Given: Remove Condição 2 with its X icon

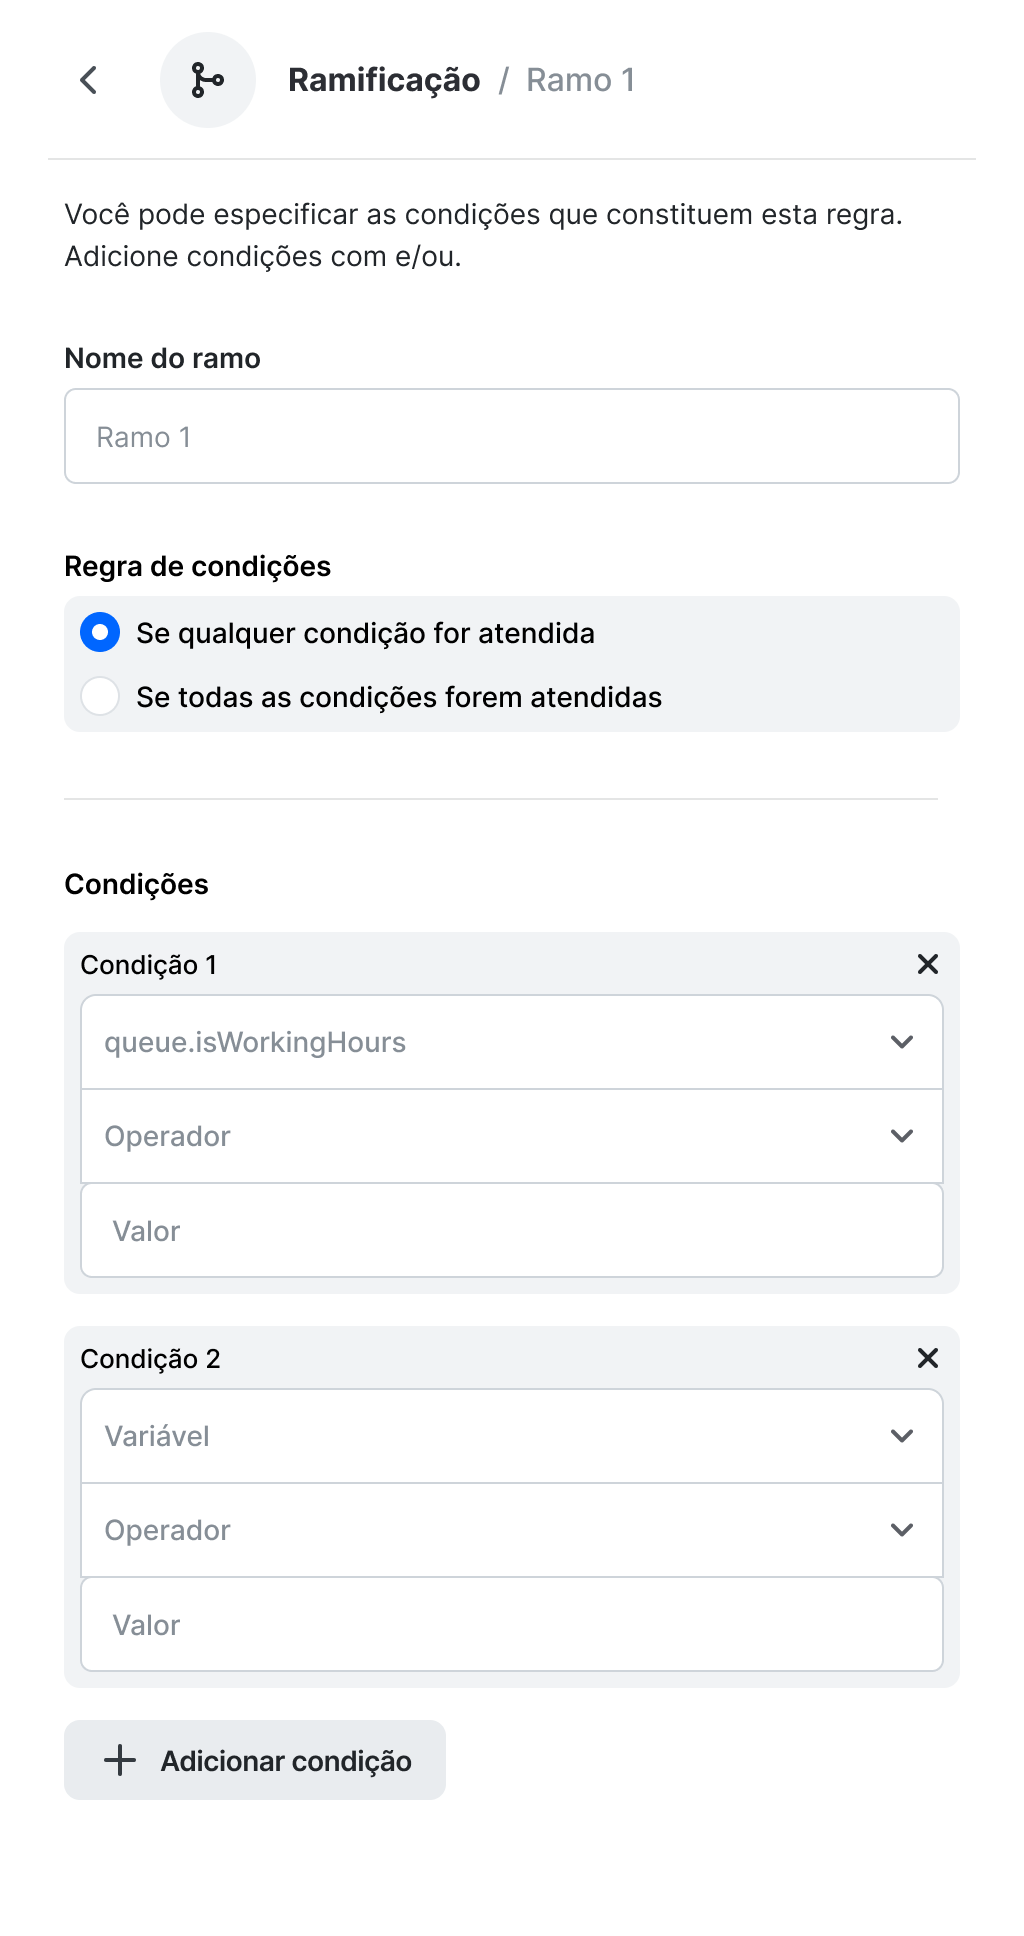Looking at the screenshot, I should pos(928,1358).
